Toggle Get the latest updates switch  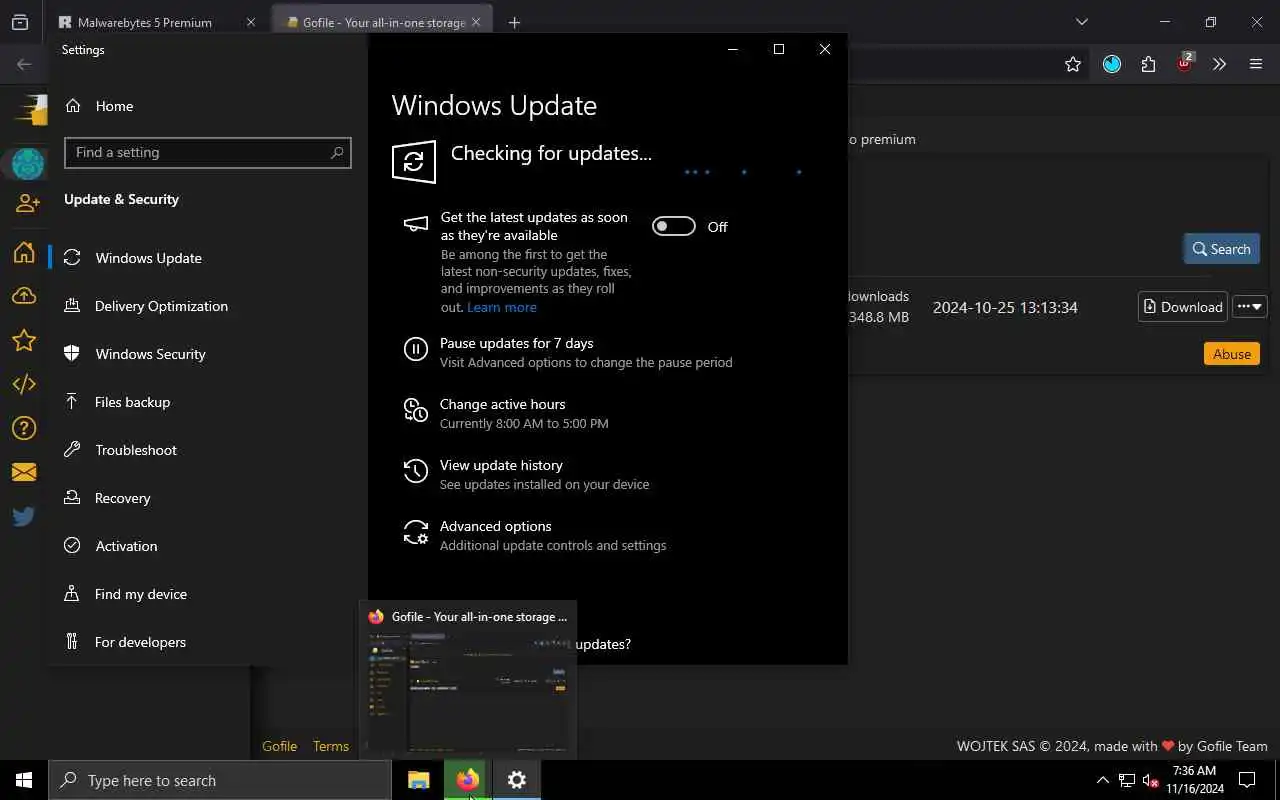point(674,227)
